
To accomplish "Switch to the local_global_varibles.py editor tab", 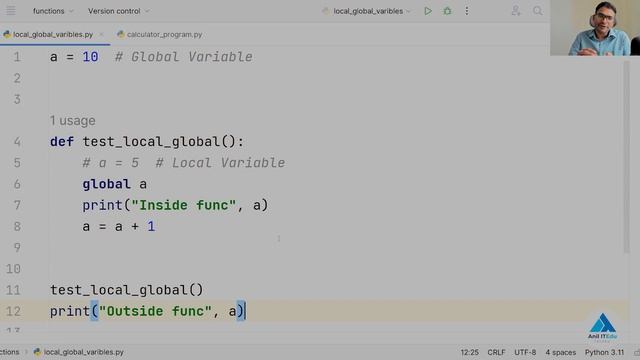I will [x=53, y=35].
